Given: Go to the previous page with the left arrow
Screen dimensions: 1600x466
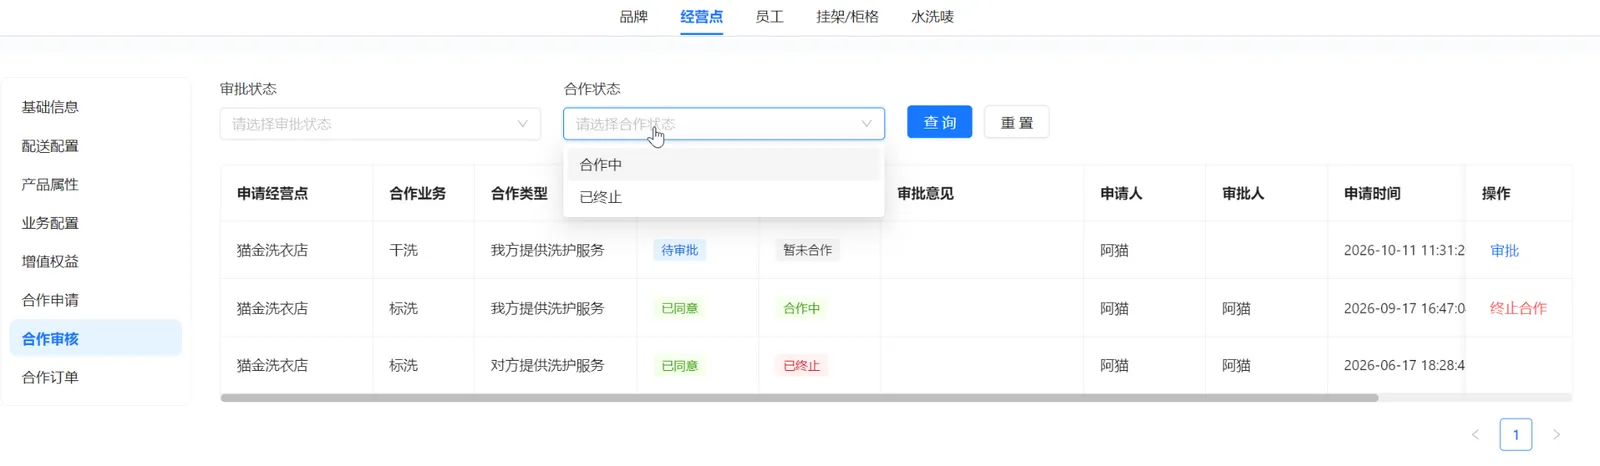Looking at the screenshot, I should tap(1475, 435).
